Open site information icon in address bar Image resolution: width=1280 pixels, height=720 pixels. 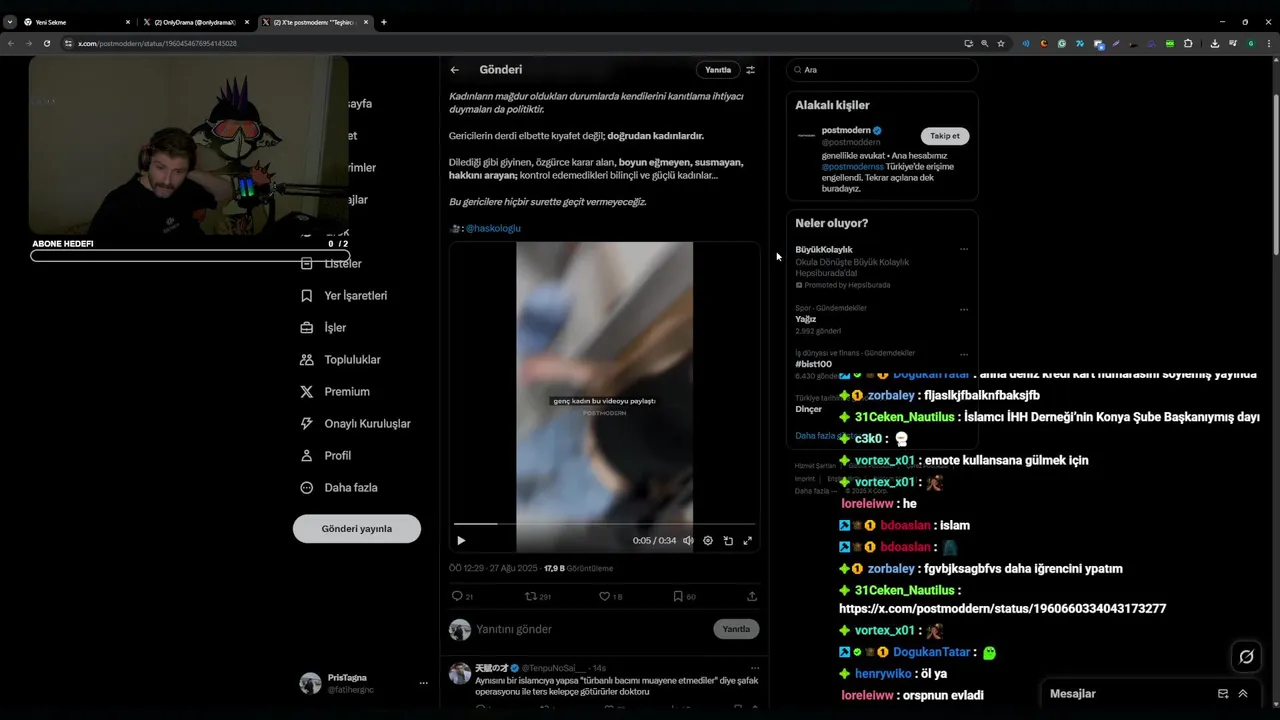tap(69, 44)
